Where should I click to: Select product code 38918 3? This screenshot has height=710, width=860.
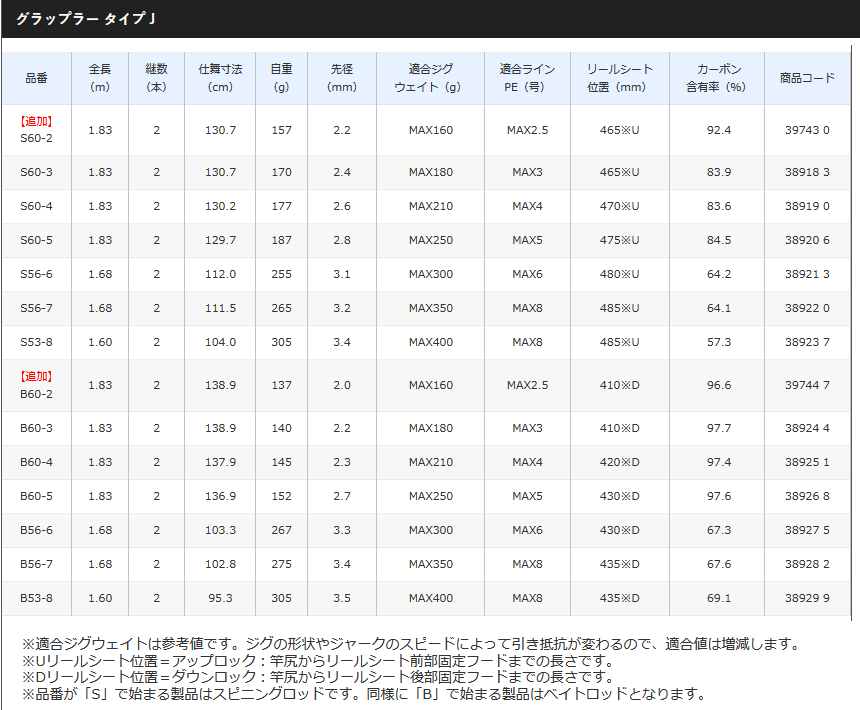(x=806, y=172)
